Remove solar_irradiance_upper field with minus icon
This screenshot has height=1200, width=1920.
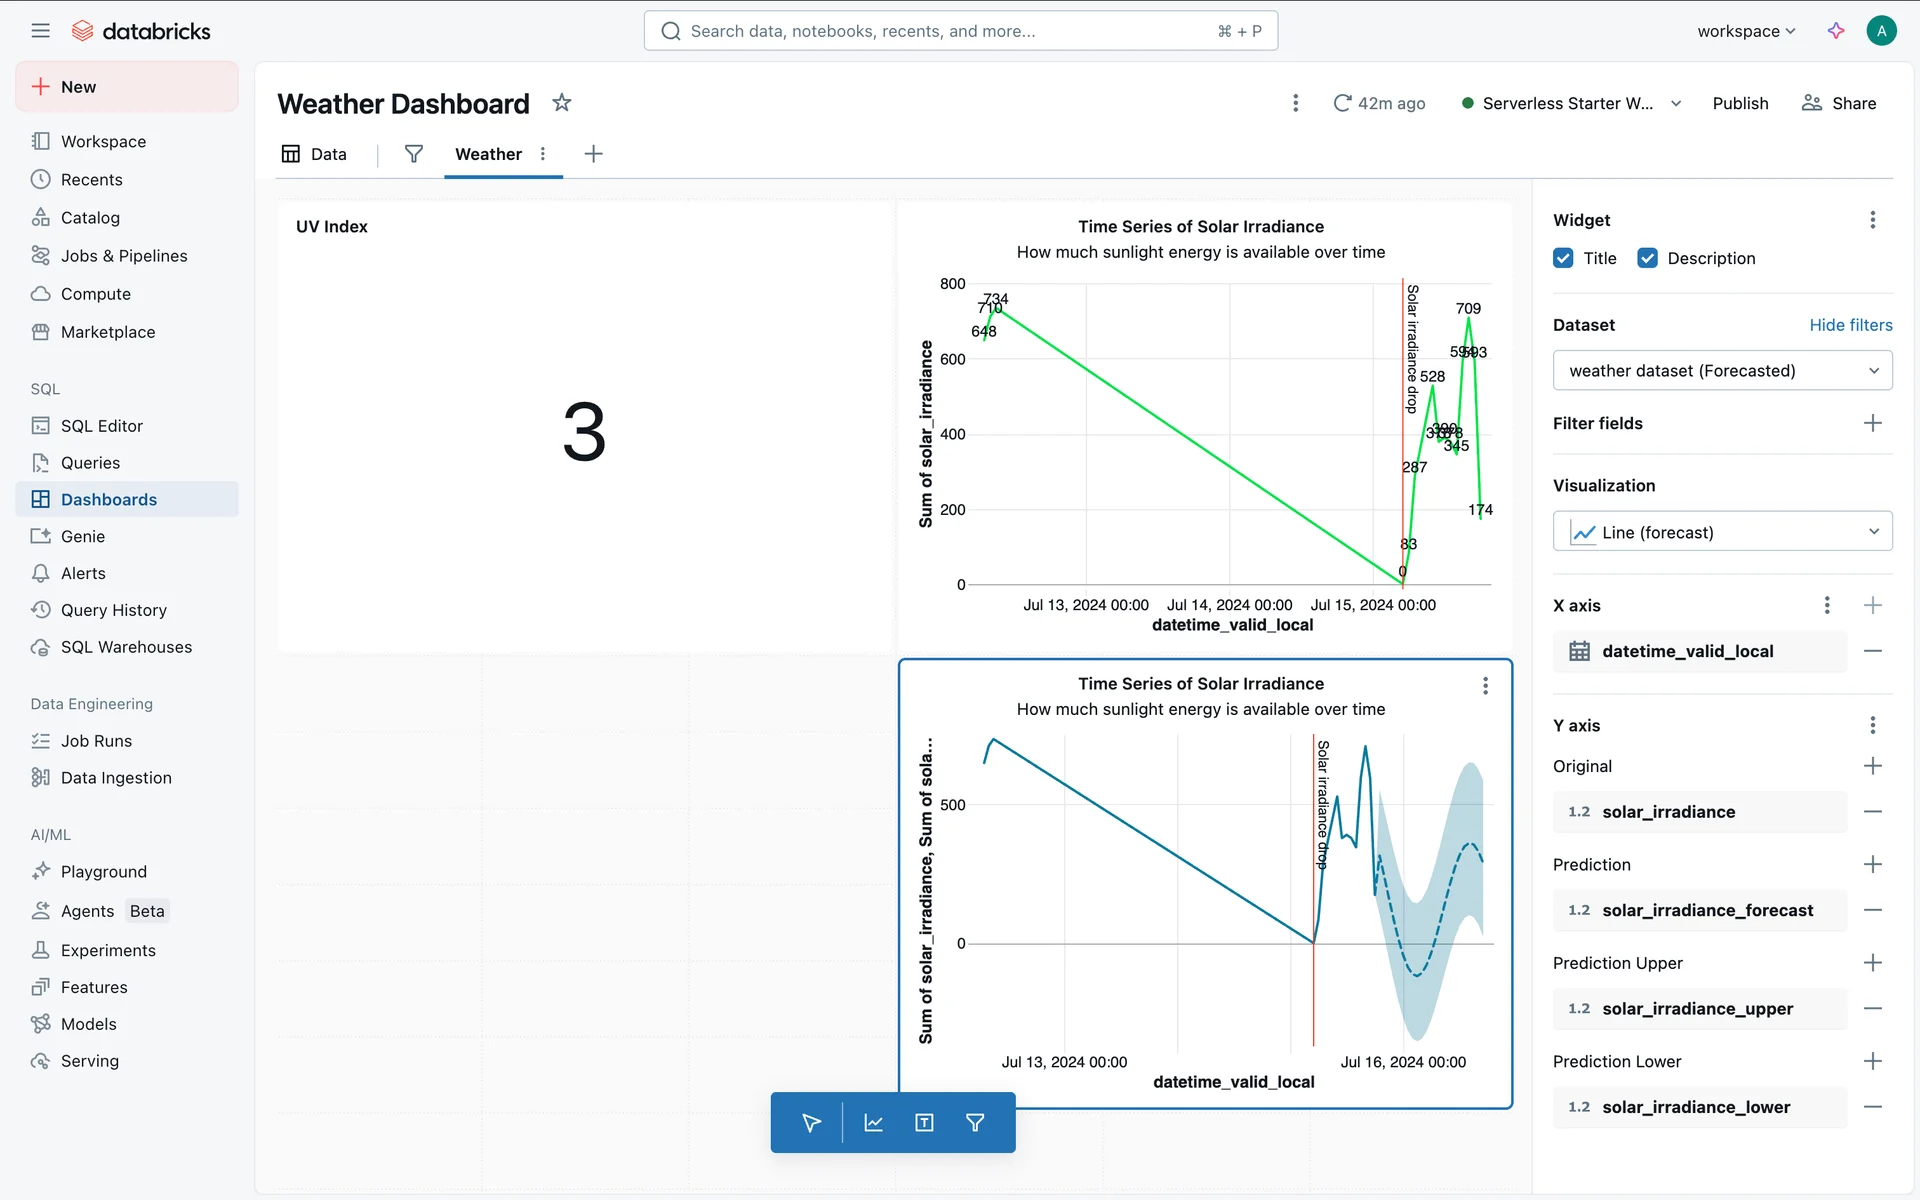[x=1873, y=1009]
